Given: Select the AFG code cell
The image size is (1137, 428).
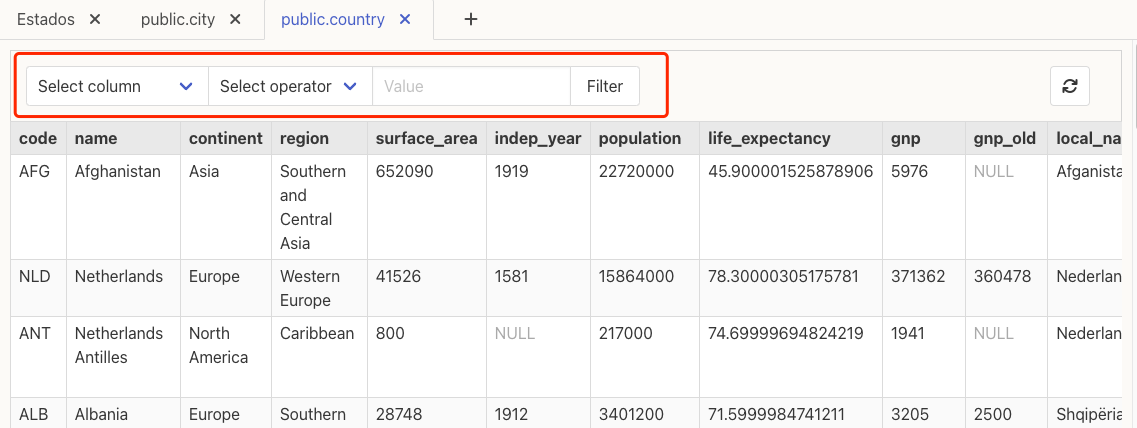Looking at the screenshot, I should click(38, 207).
